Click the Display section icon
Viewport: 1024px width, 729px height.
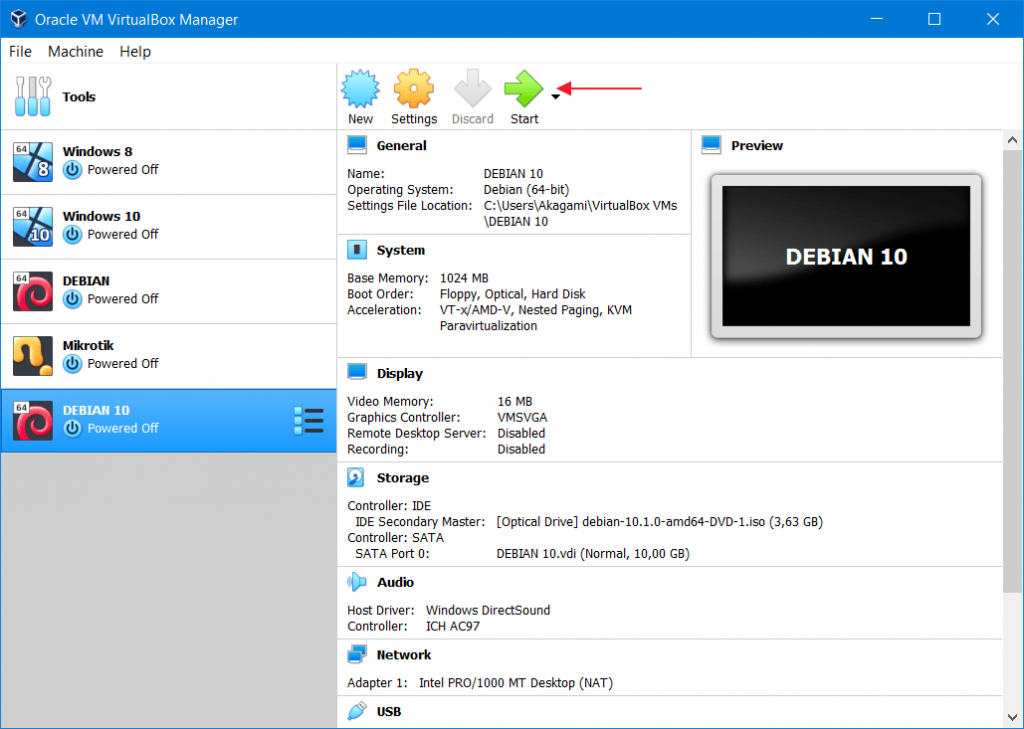pos(356,372)
